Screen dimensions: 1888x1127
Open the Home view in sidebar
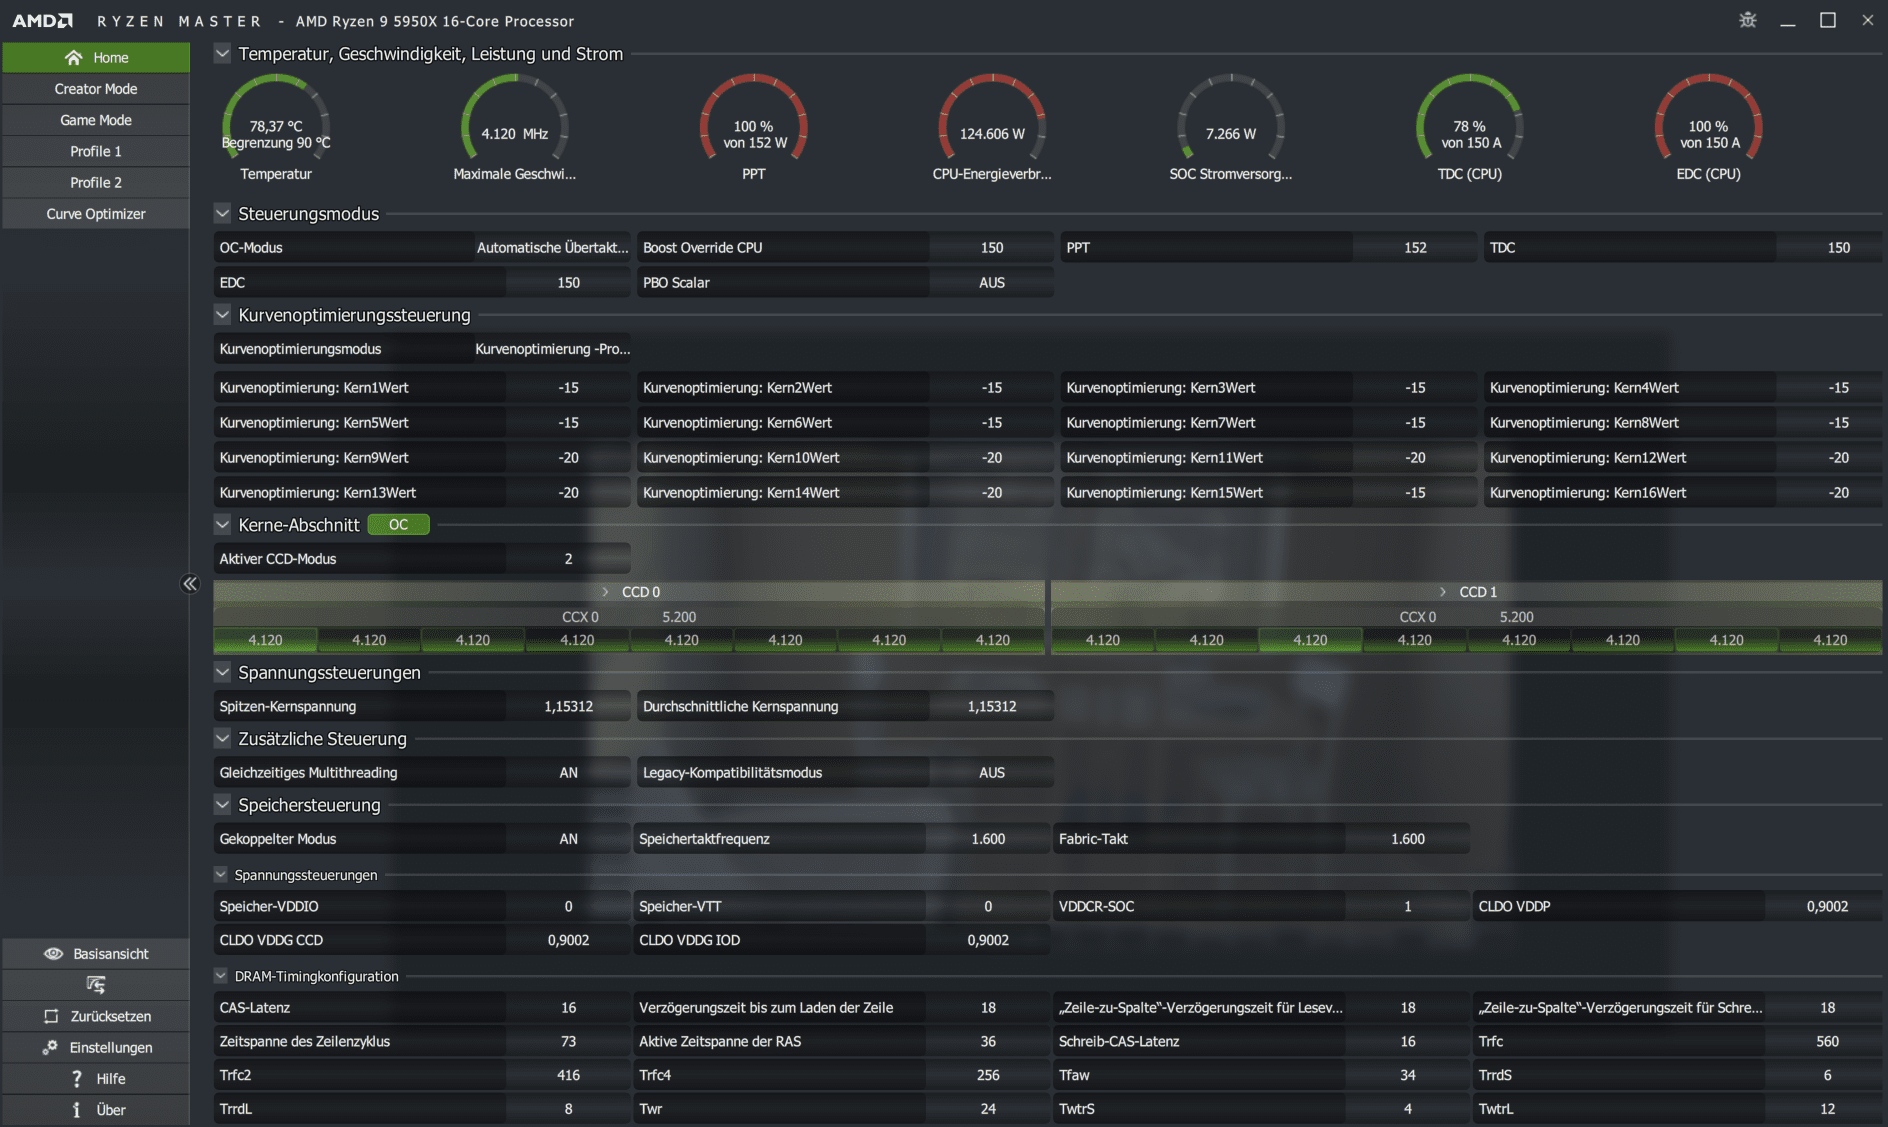click(x=96, y=57)
